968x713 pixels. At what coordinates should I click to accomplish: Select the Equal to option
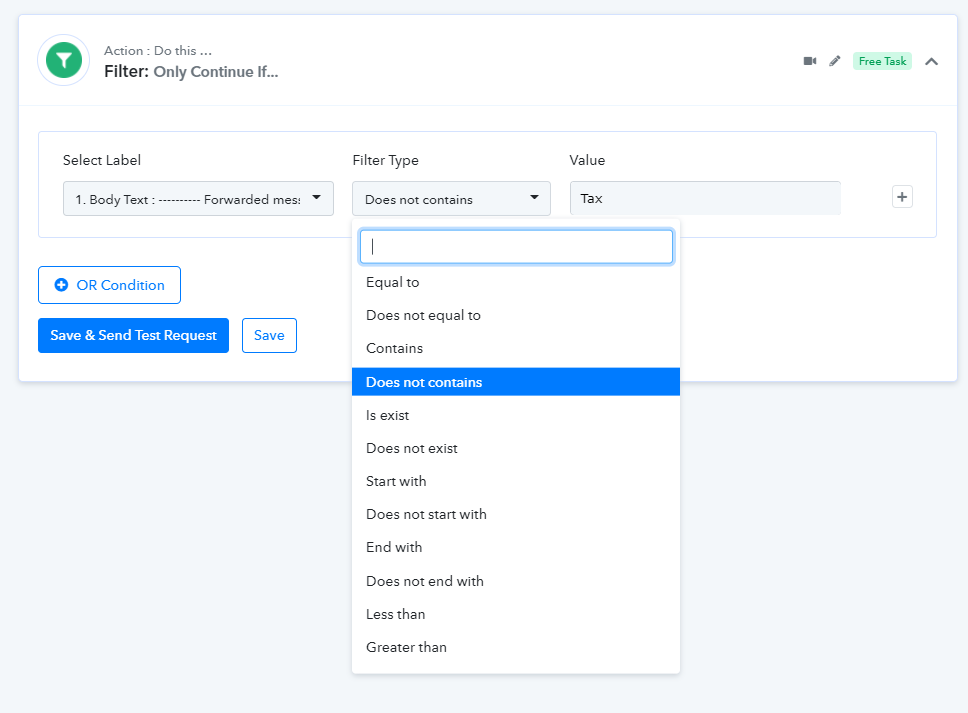click(515, 282)
